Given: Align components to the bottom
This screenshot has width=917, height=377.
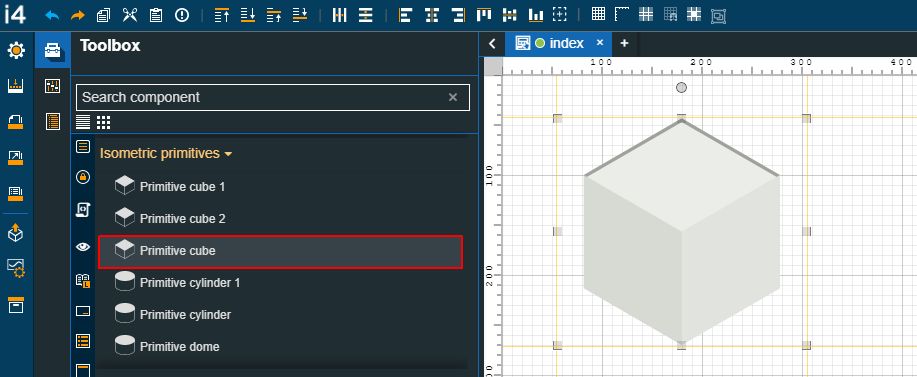Looking at the screenshot, I should 536,15.
